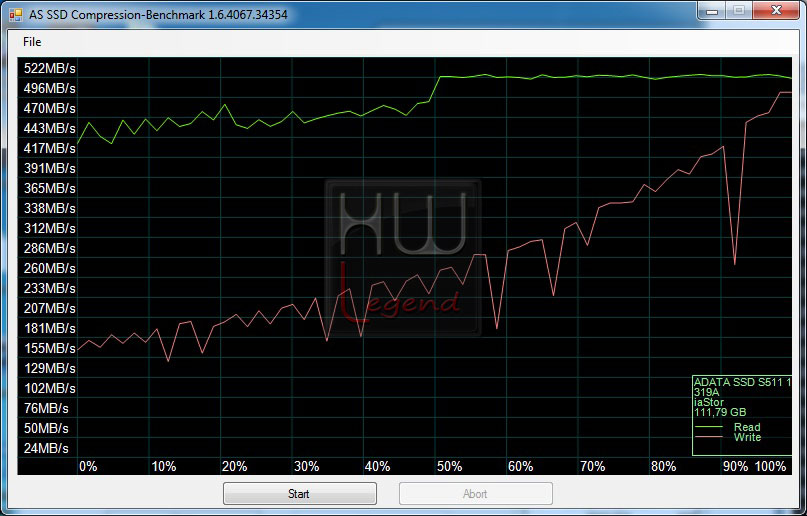Image resolution: width=807 pixels, height=516 pixels.
Task: Click the 286MB/s axis label
Action: pos(49,248)
